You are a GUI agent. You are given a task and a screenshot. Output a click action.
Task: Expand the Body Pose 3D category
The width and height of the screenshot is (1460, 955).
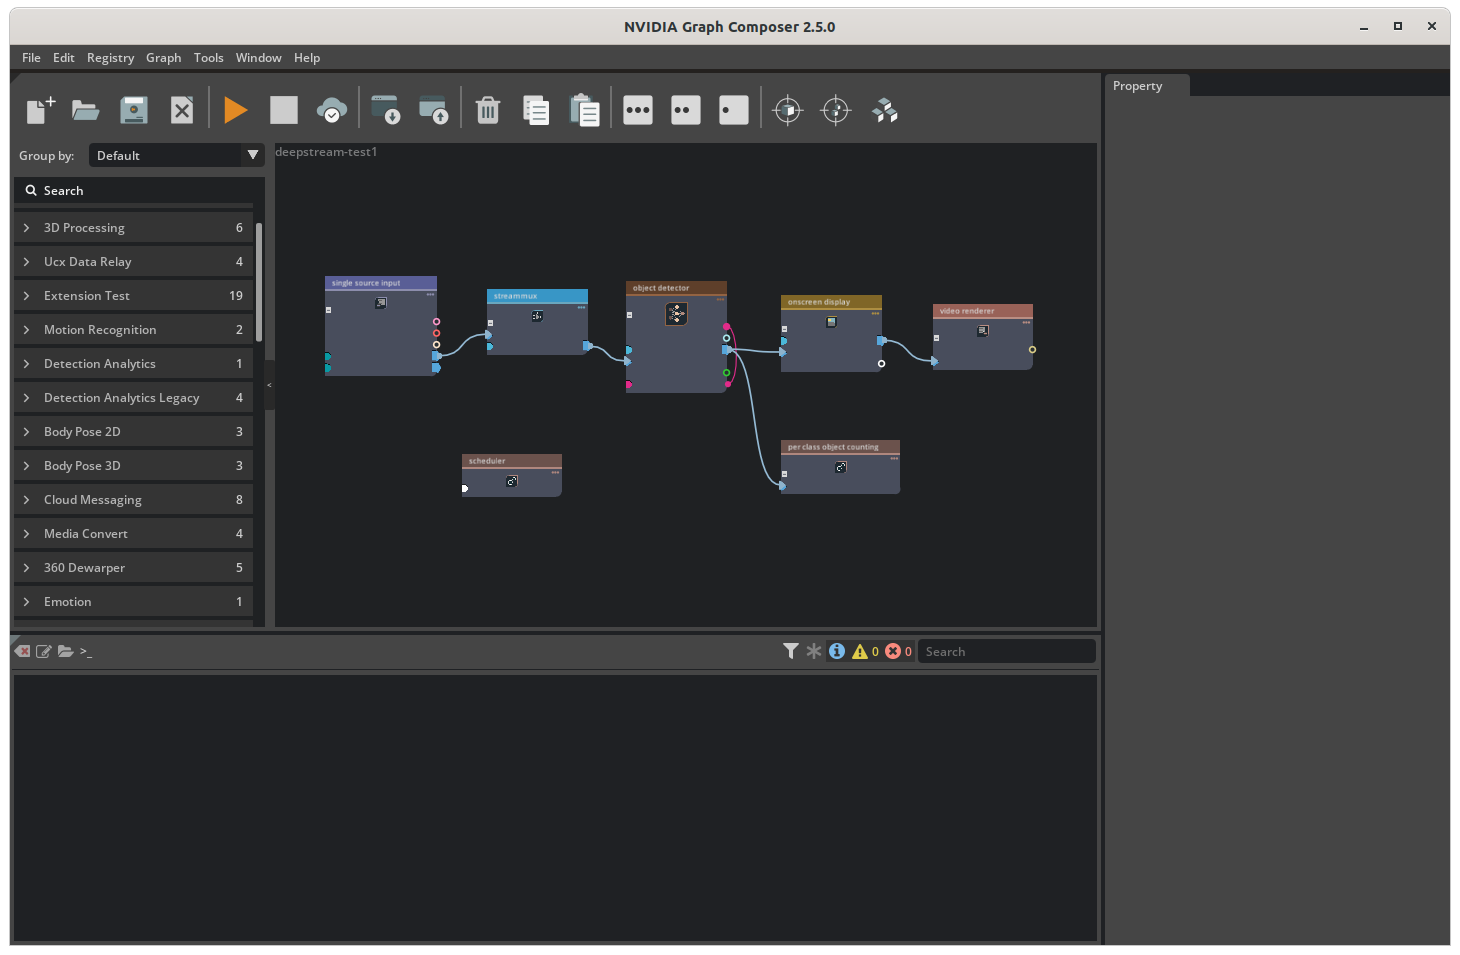pyautogui.click(x=133, y=466)
